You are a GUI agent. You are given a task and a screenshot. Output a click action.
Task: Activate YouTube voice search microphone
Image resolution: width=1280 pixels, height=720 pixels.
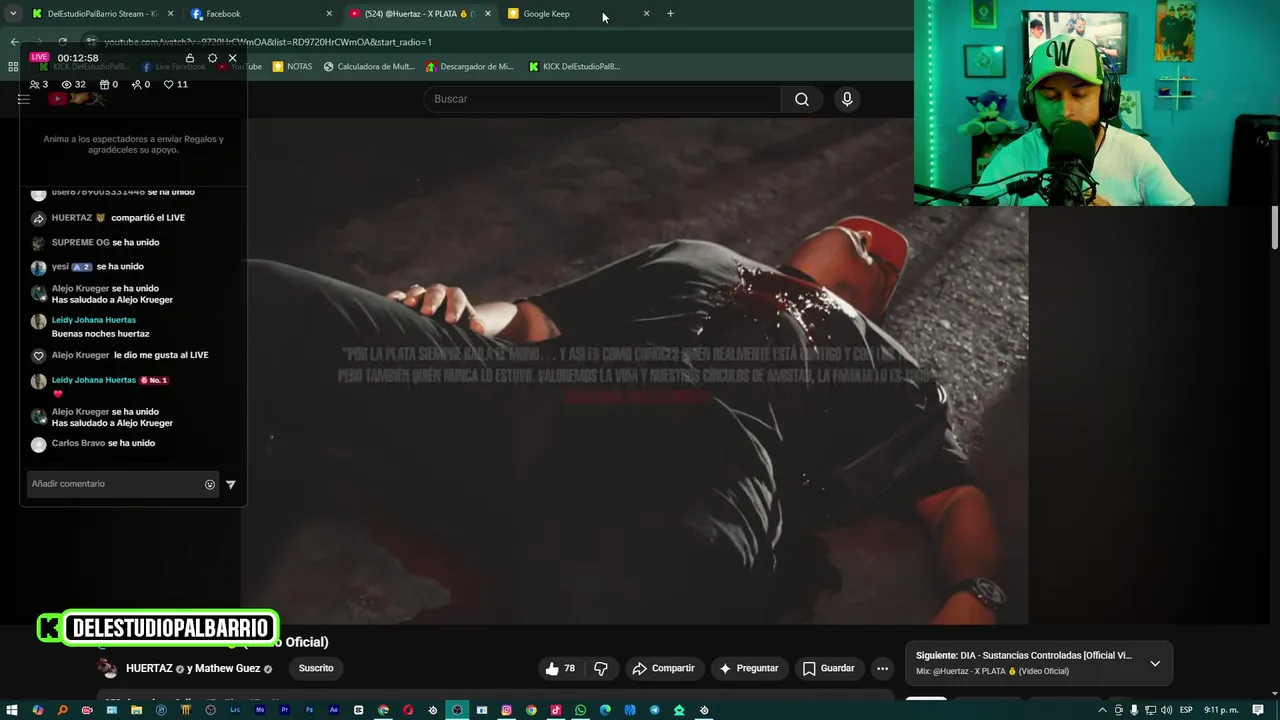point(847,99)
